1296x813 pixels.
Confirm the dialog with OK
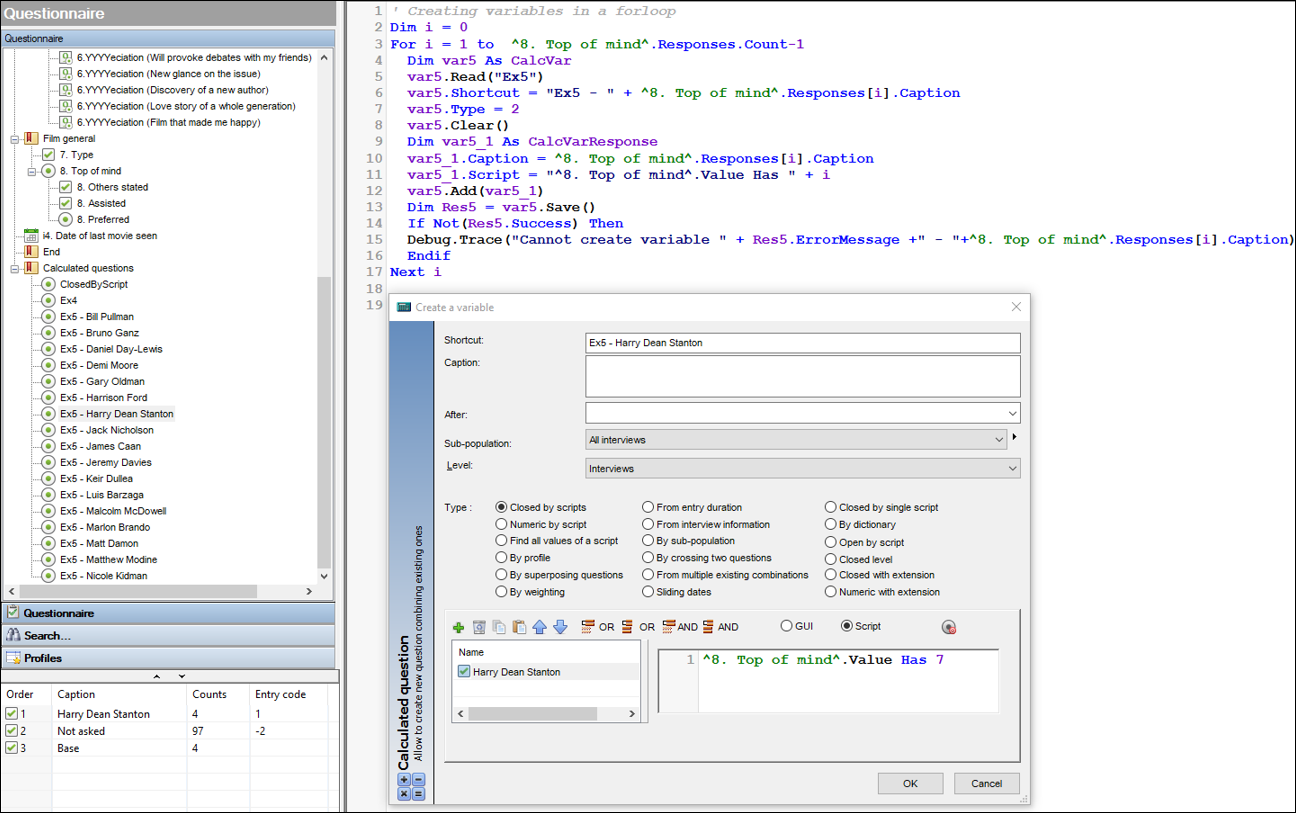[x=910, y=783]
